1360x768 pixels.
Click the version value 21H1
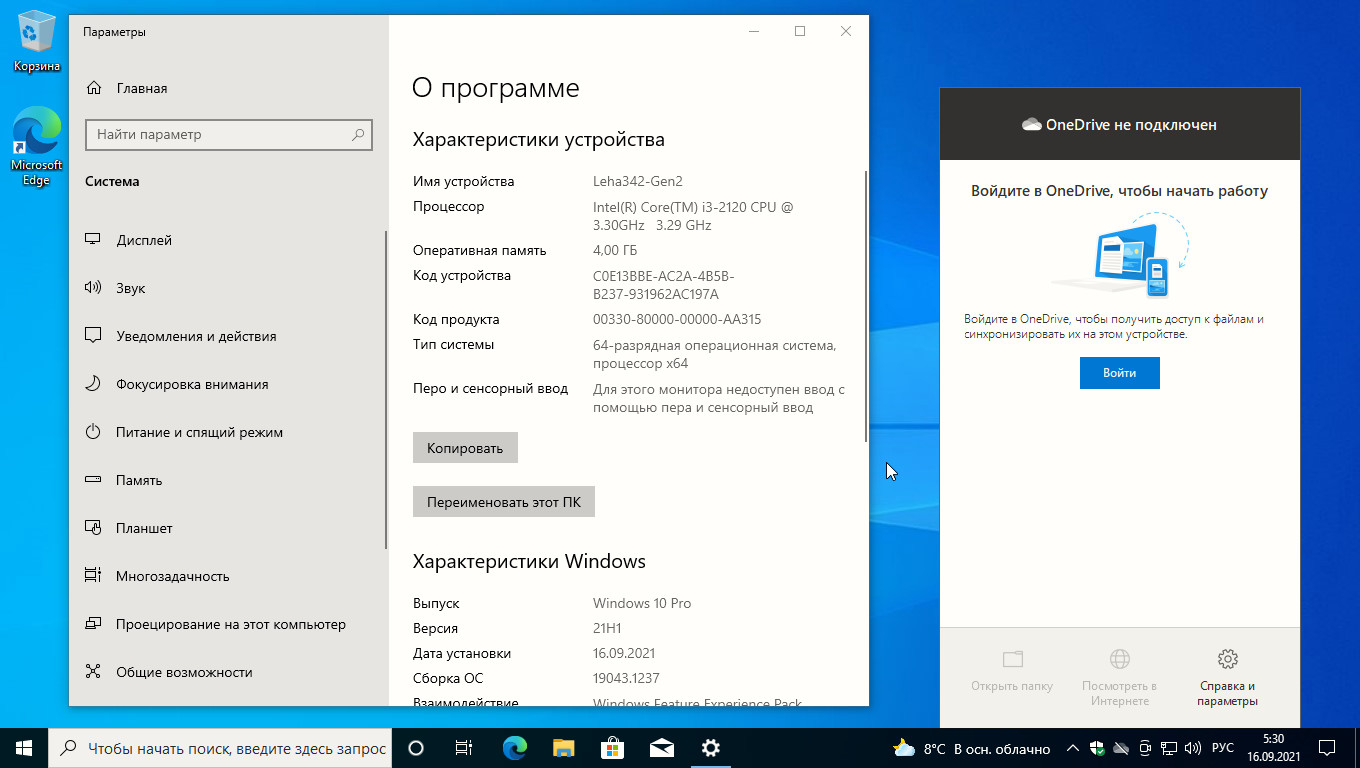click(607, 628)
